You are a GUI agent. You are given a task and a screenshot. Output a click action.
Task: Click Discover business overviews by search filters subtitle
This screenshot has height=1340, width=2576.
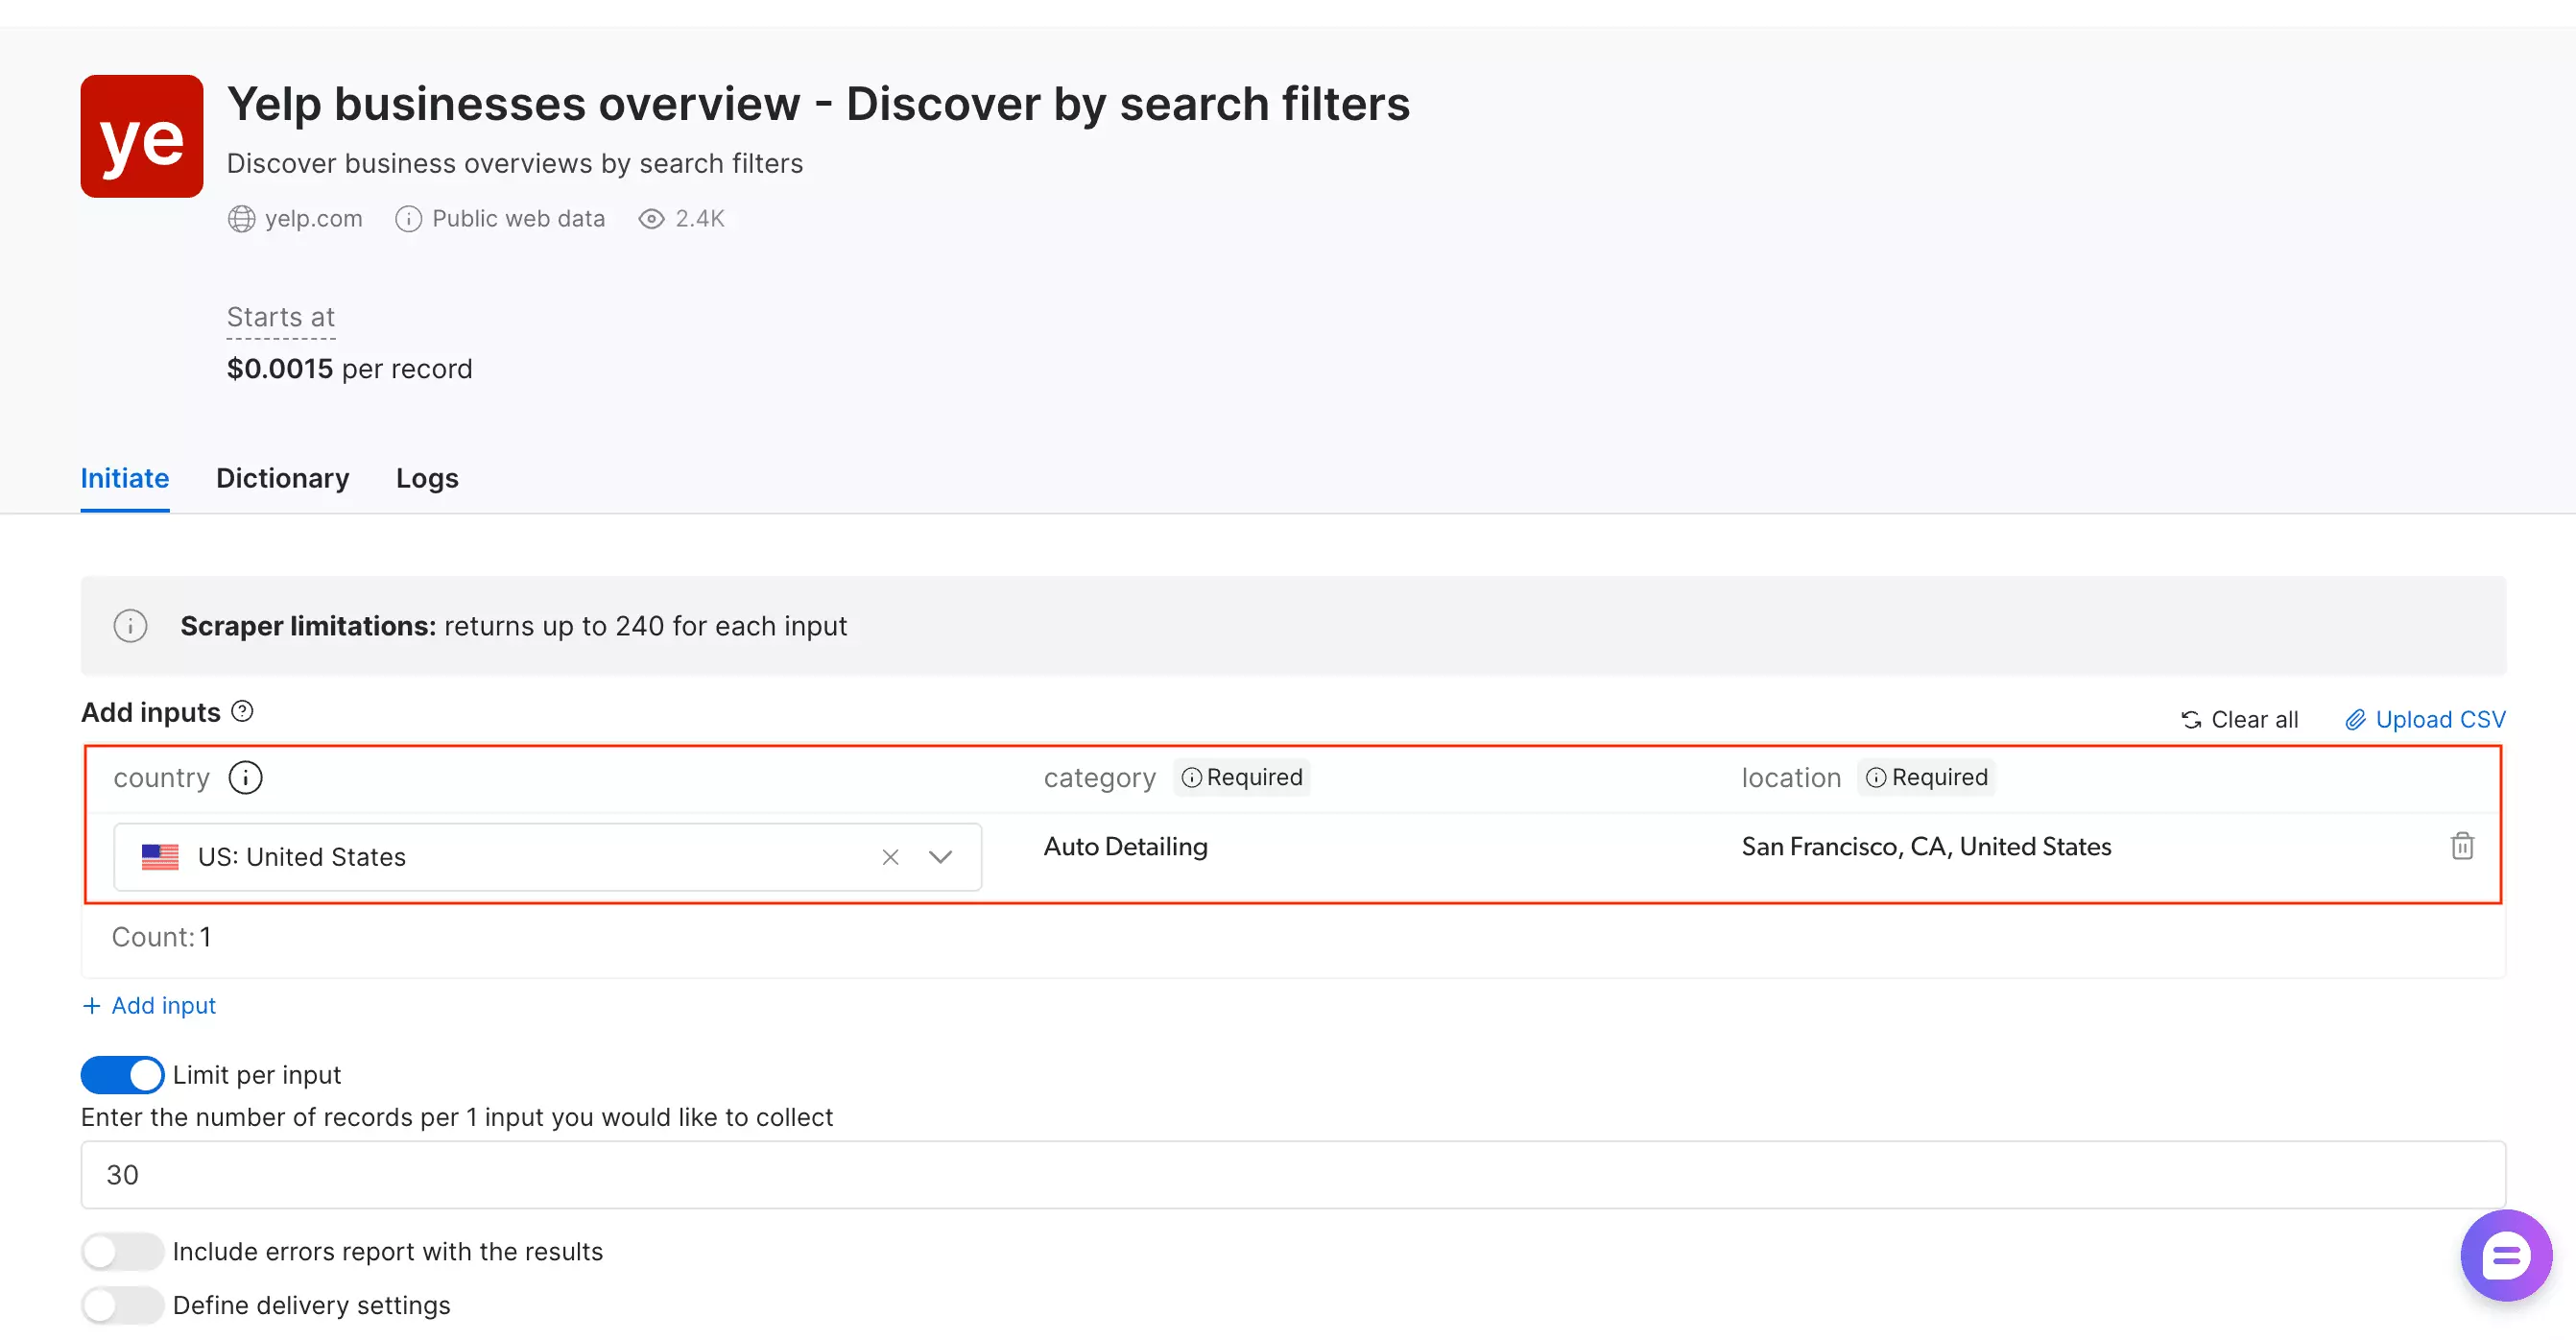515,163
